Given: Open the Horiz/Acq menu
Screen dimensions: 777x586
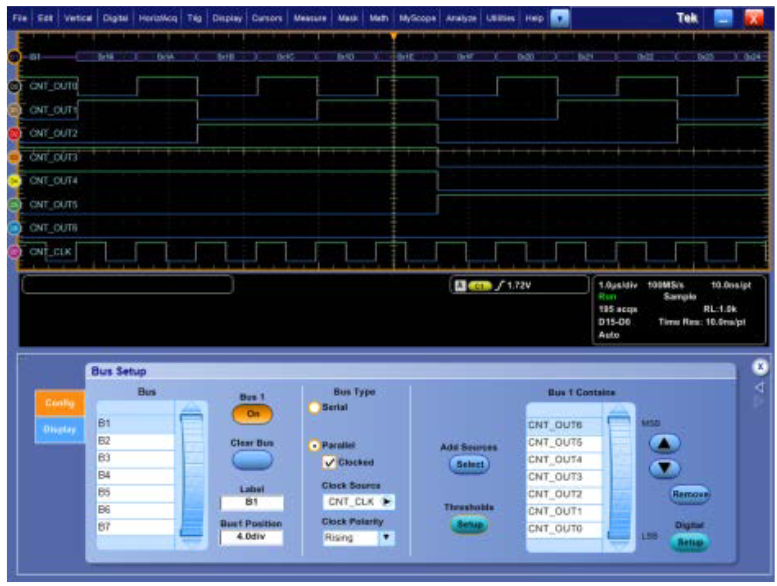Looking at the screenshot, I should coord(158,18).
